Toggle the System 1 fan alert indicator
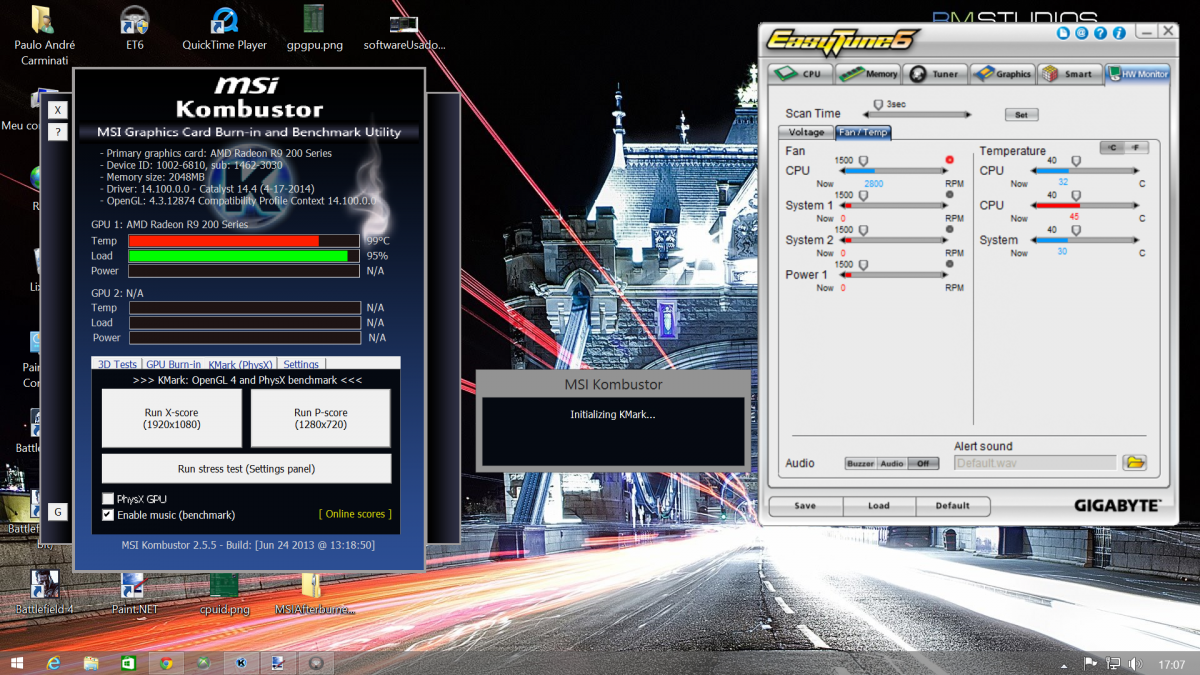This screenshot has width=1200, height=675. pos(949,194)
